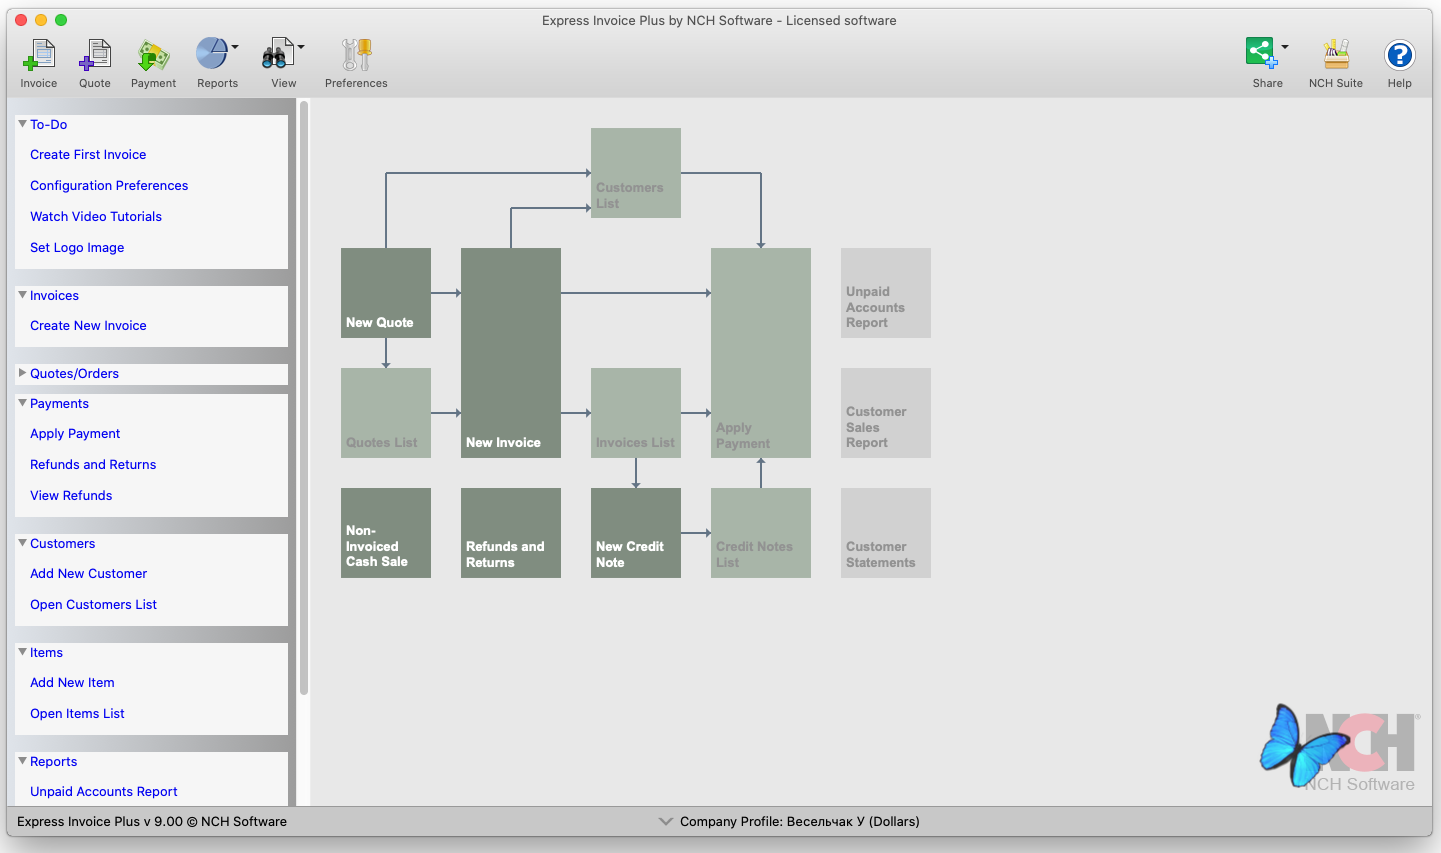The height and width of the screenshot is (853, 1441).
Task: Collapse the Customers section
Action: (22, 543)
